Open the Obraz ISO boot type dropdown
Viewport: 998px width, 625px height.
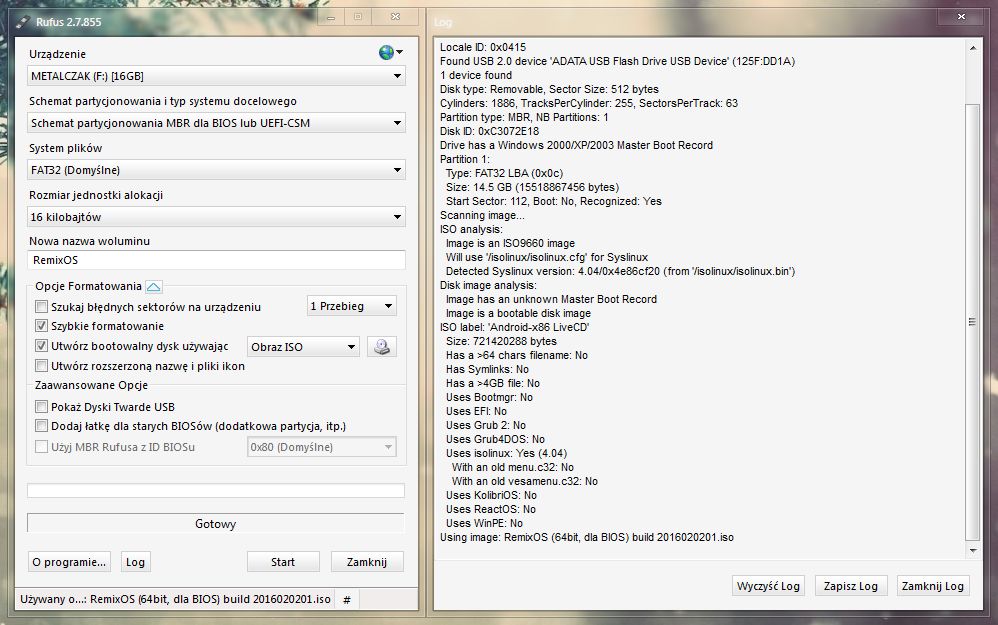(304, 347)
